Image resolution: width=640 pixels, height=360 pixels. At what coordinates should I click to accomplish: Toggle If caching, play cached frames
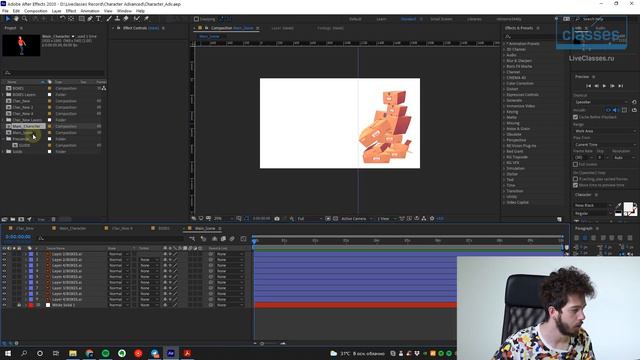576,179
